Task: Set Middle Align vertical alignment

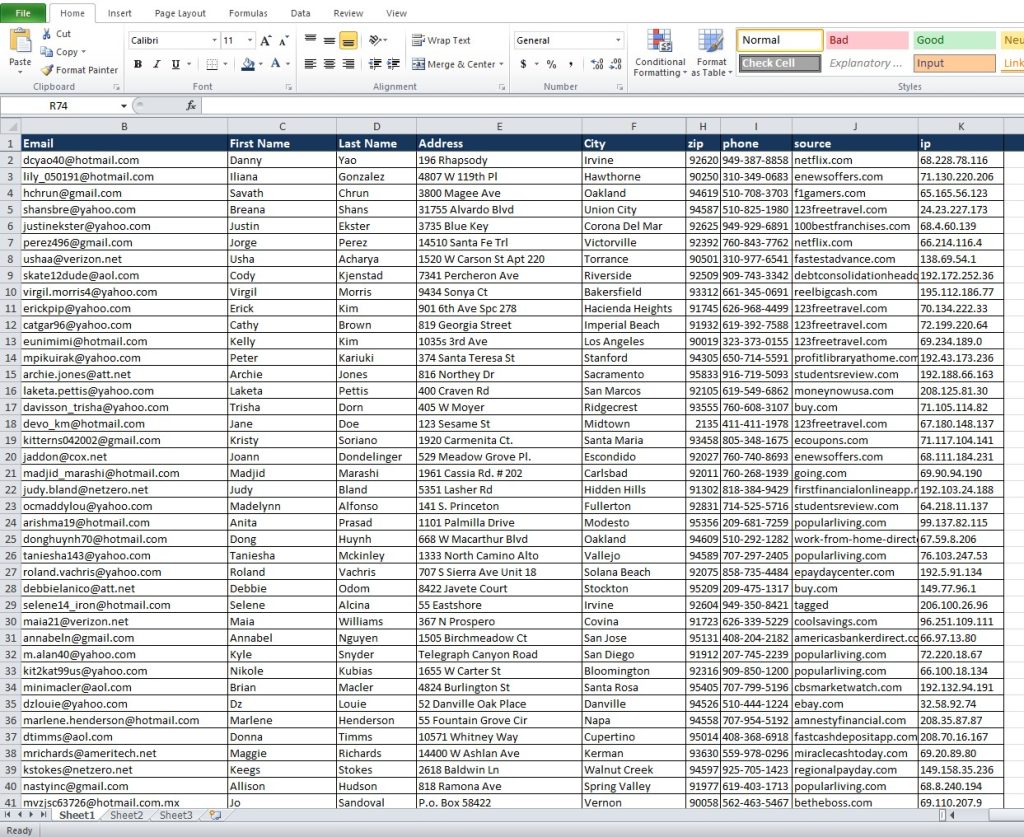Action: [330, 40]
